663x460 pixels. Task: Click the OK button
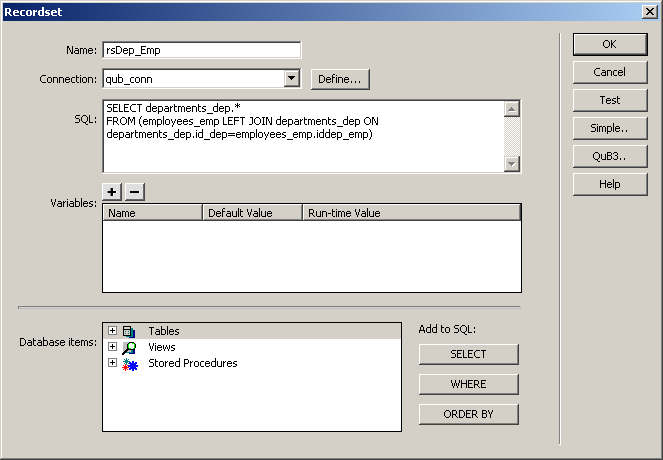pos(609,44)
